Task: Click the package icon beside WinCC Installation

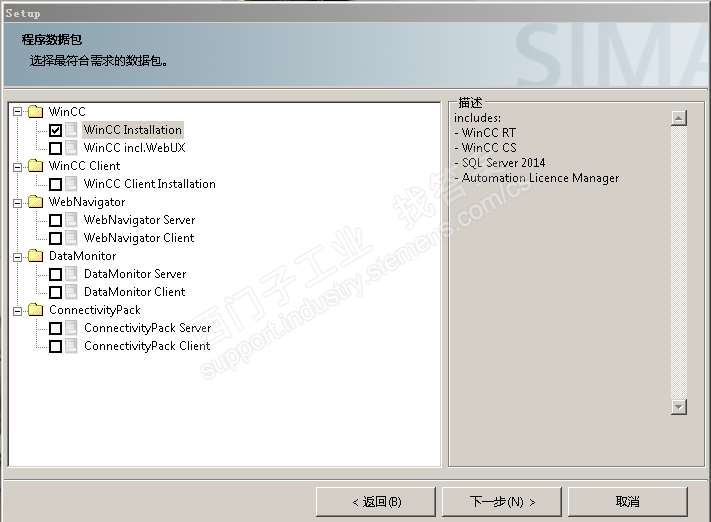Action: point(71,130)
